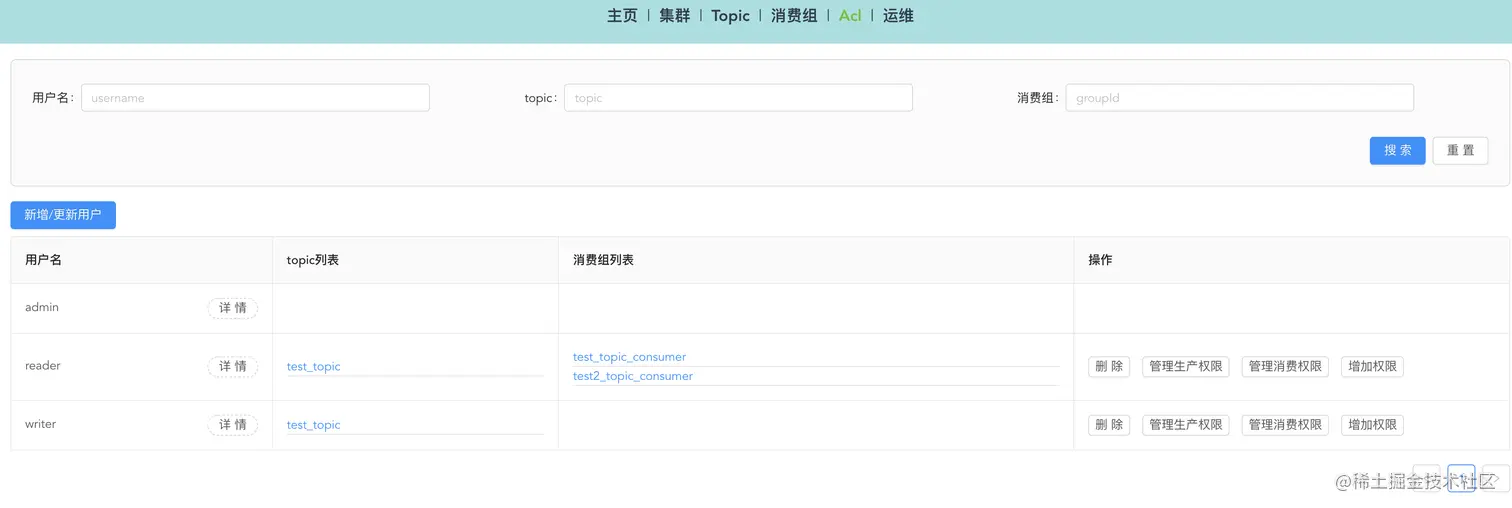The image size is (1512, 508).
Task: Click 增加权限 for writer
Action: tap(1373, 425)
